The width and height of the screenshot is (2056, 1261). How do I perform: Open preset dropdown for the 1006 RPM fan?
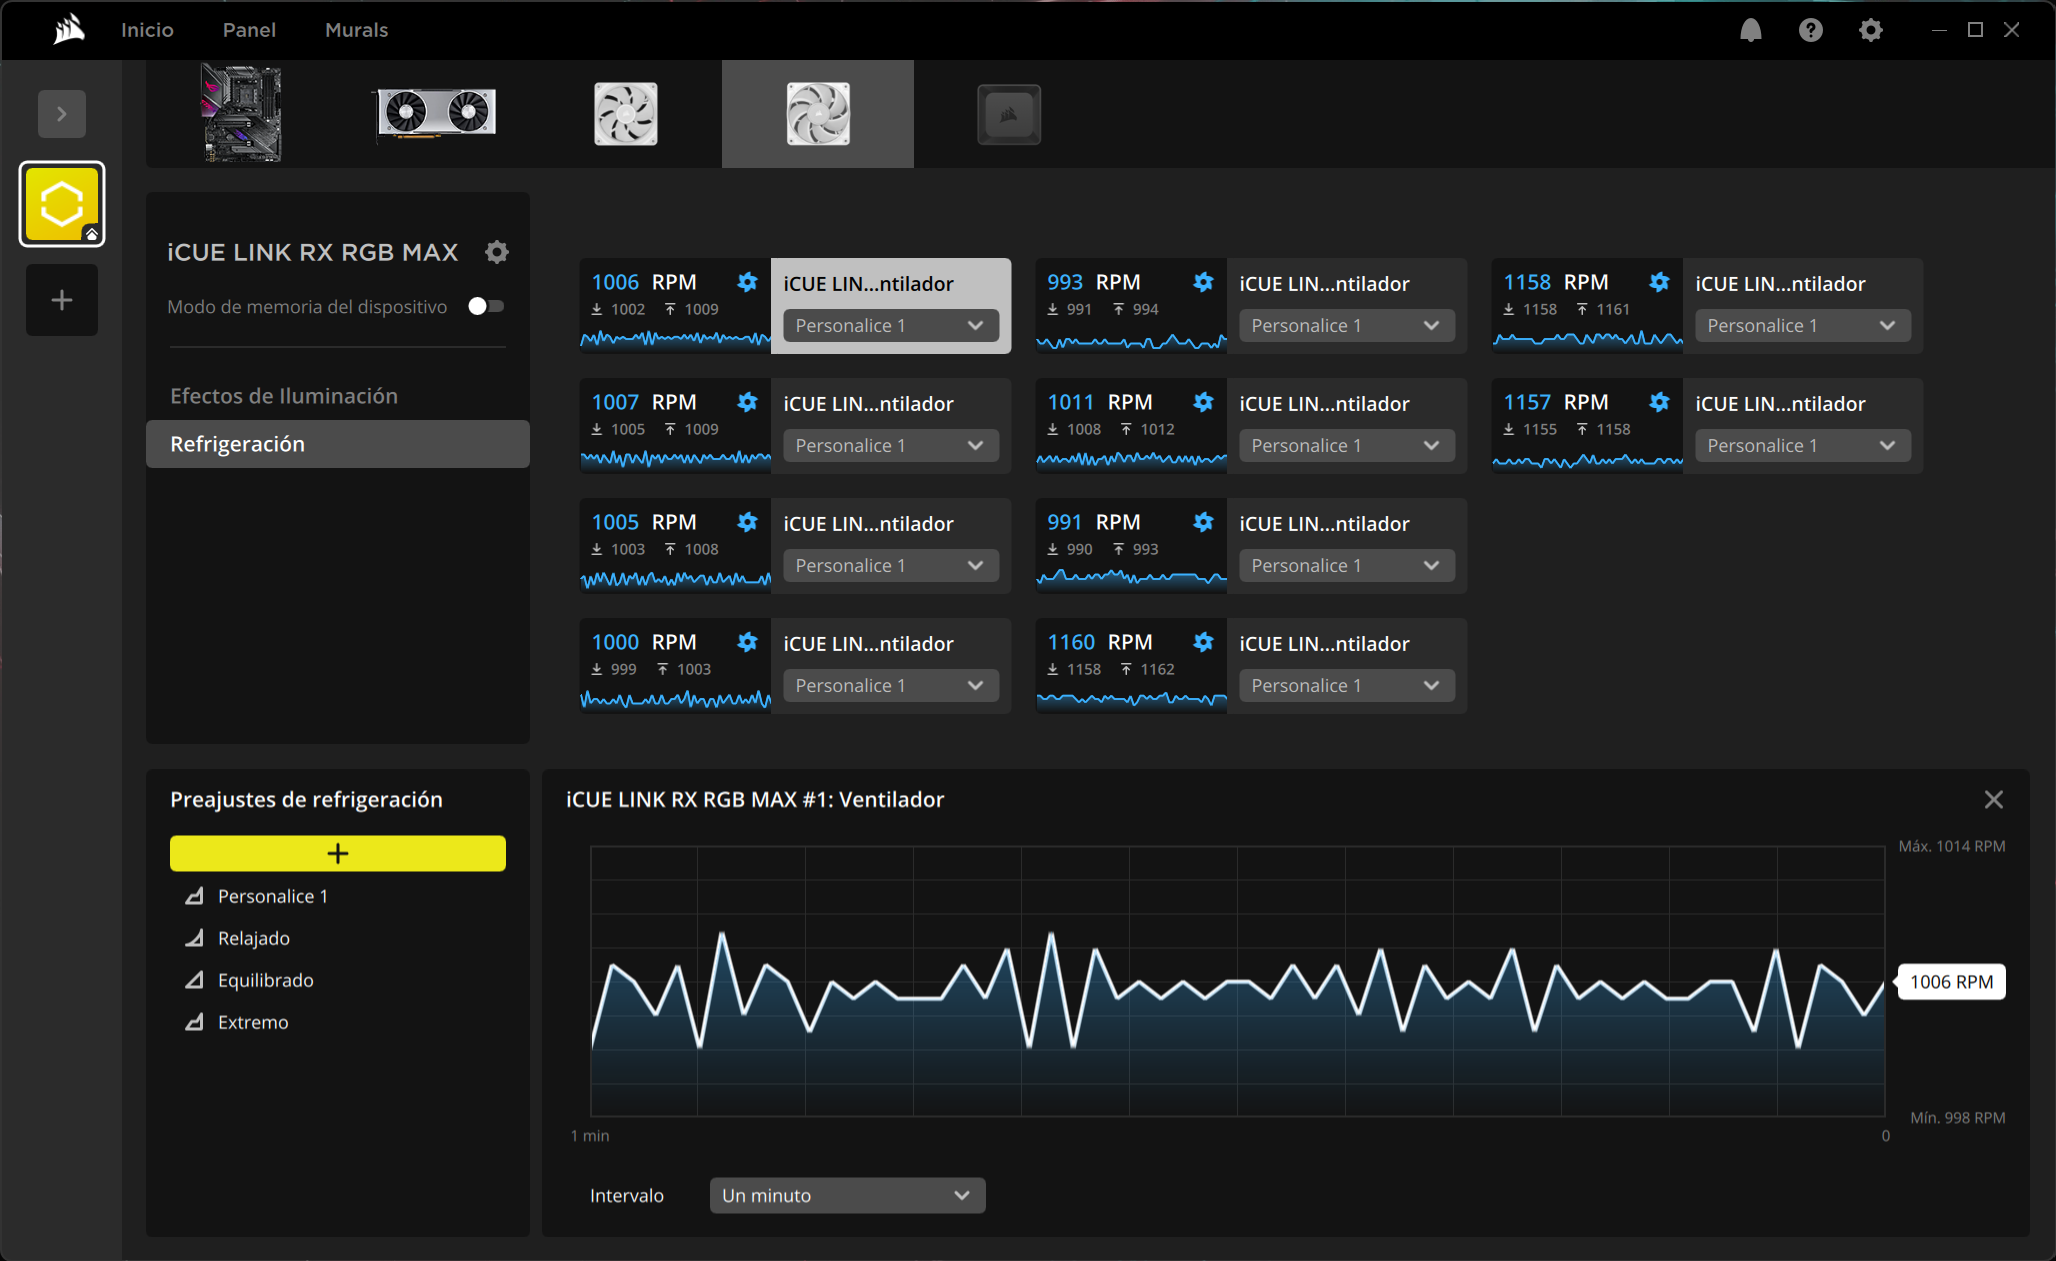point(891,326)
